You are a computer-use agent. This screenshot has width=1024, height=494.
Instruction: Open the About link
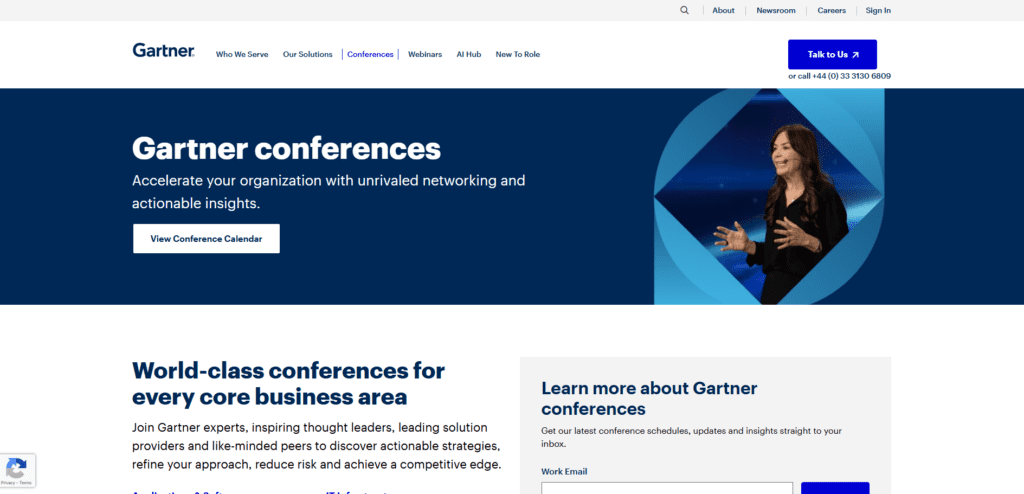(x=723, y=10)
